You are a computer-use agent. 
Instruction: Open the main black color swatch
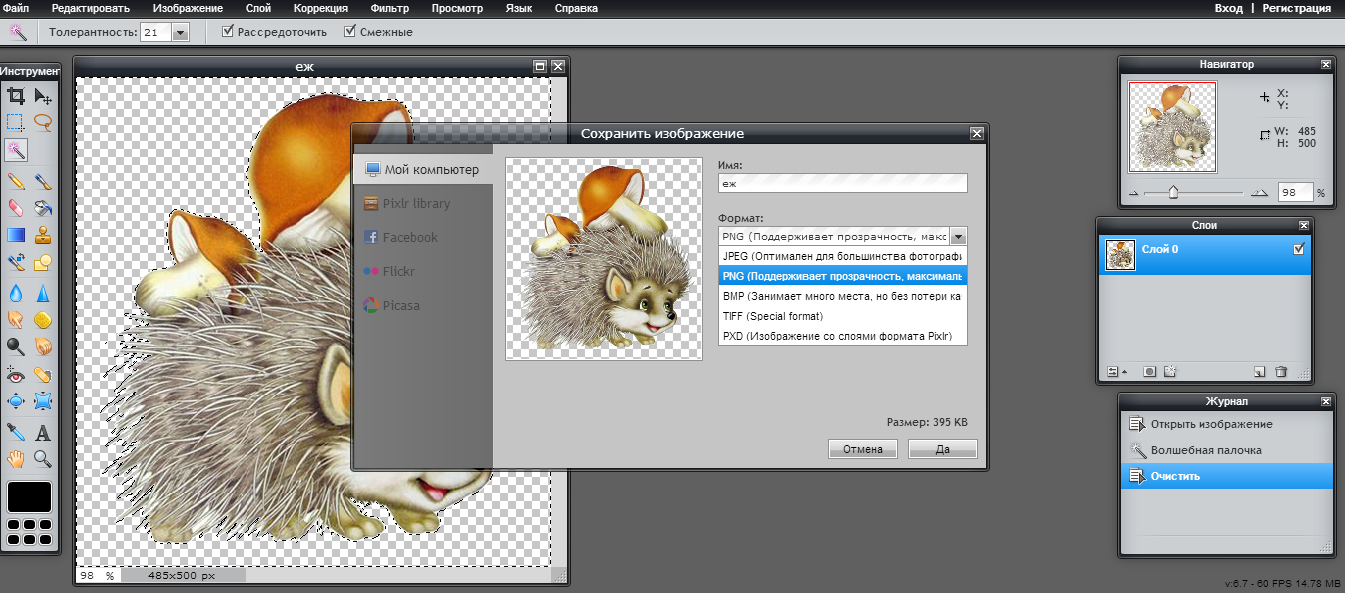[x=30, y=497]
